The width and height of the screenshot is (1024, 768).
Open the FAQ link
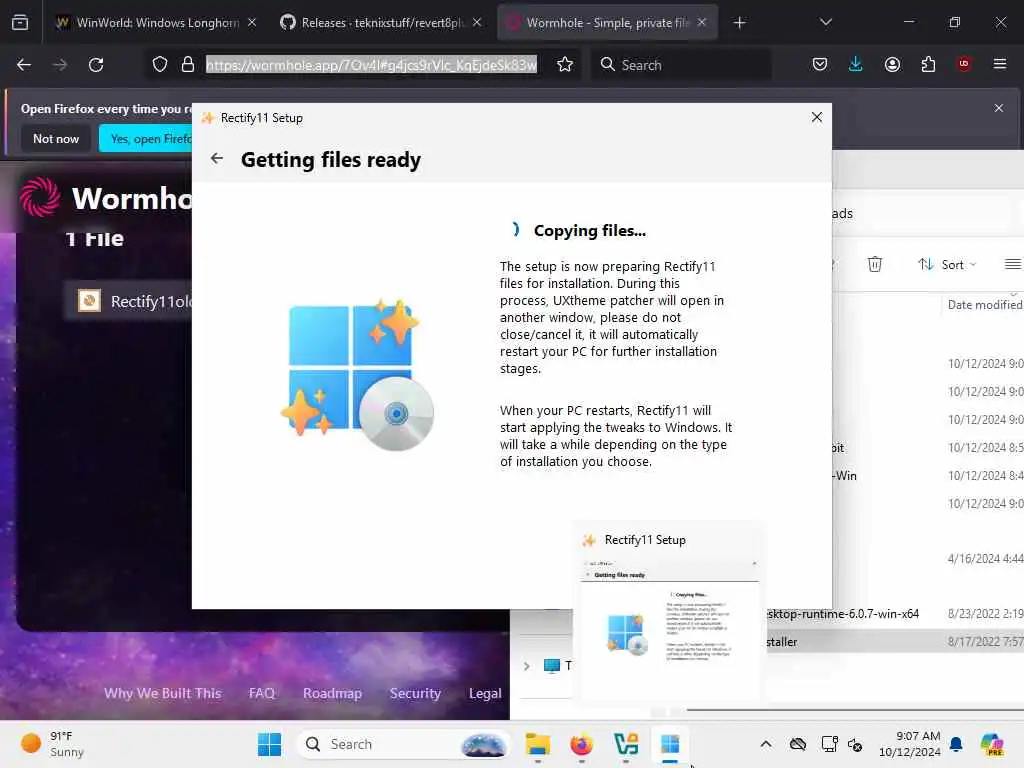262,693
